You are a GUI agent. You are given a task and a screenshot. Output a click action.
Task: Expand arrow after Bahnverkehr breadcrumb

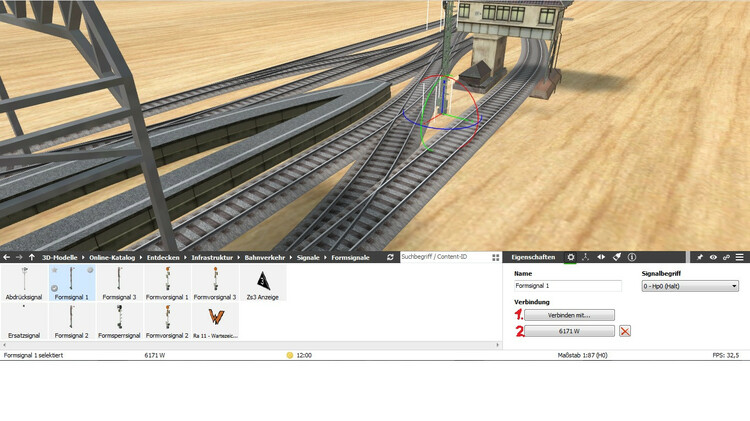(x=291, y=257)
